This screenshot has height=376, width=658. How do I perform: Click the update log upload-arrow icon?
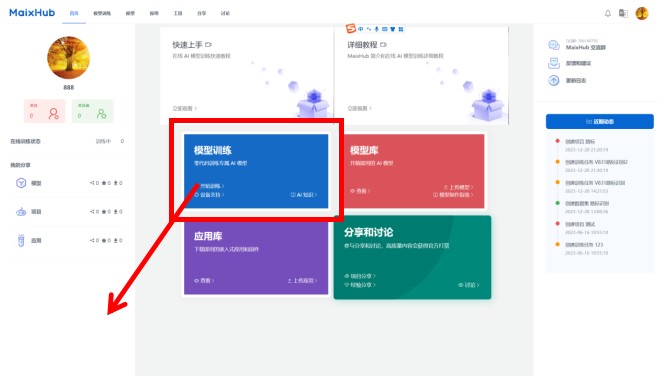[554, 80]
